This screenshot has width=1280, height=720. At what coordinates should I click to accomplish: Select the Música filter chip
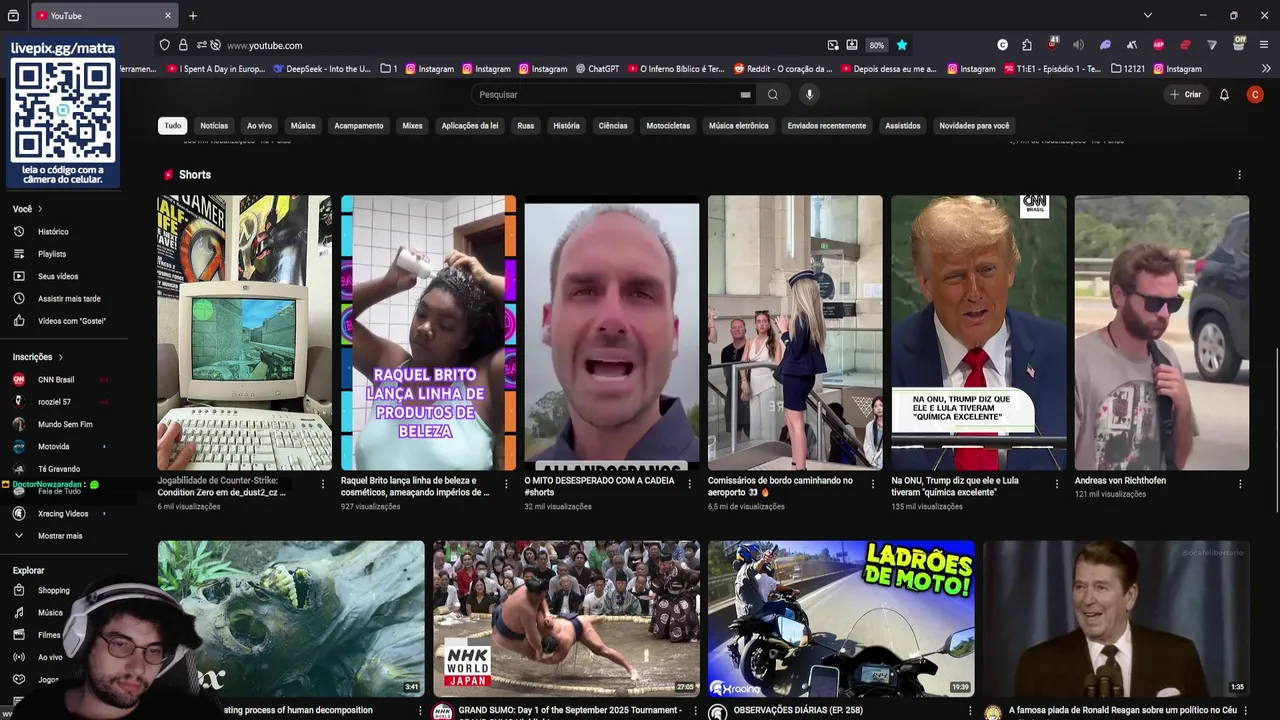tap(303, 126)
